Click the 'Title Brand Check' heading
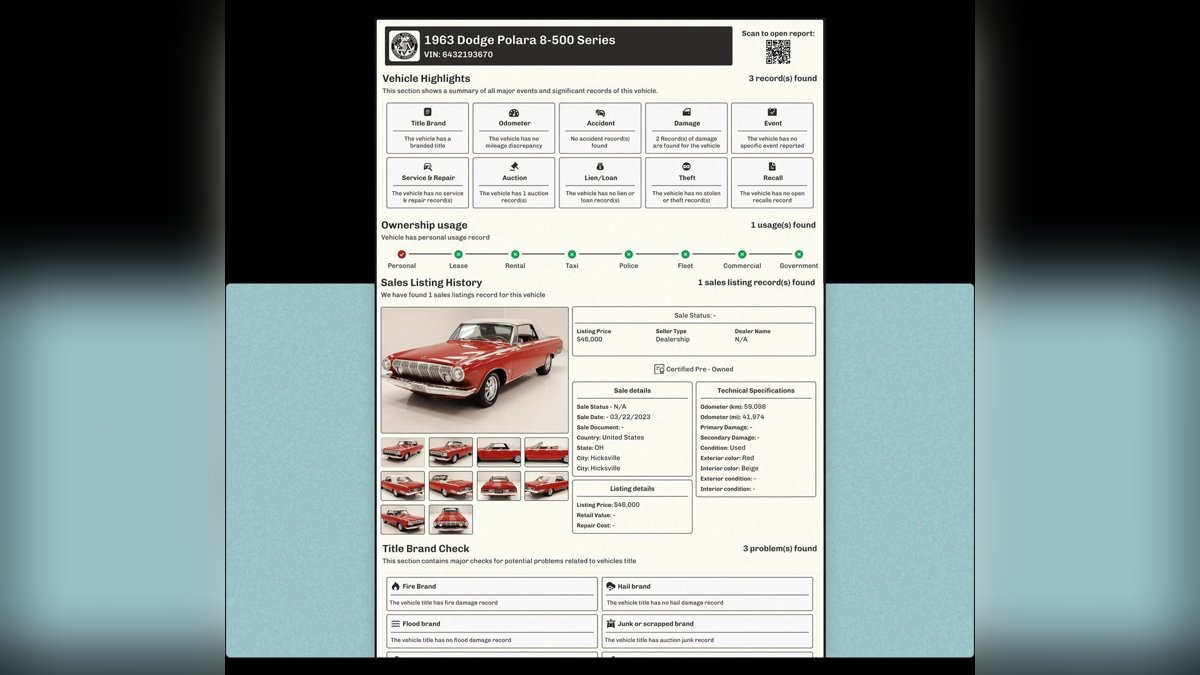The width and height of the screenshot is (1200, 675). 426,549
